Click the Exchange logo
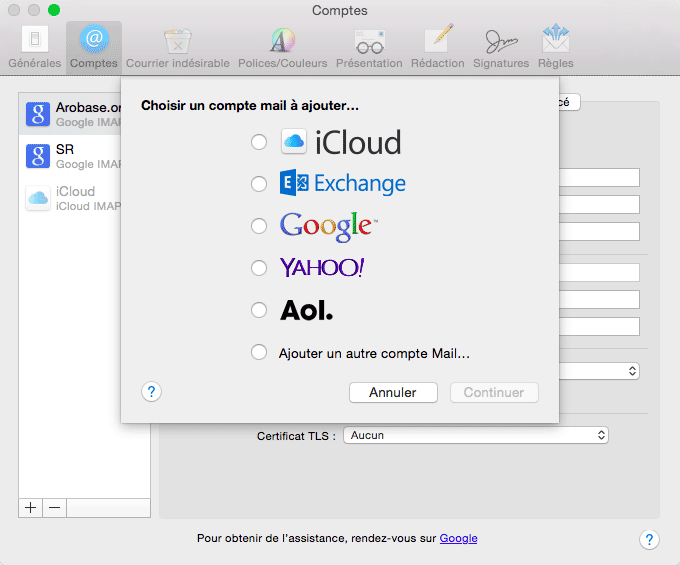680x565 pixels. coord(343,183)
